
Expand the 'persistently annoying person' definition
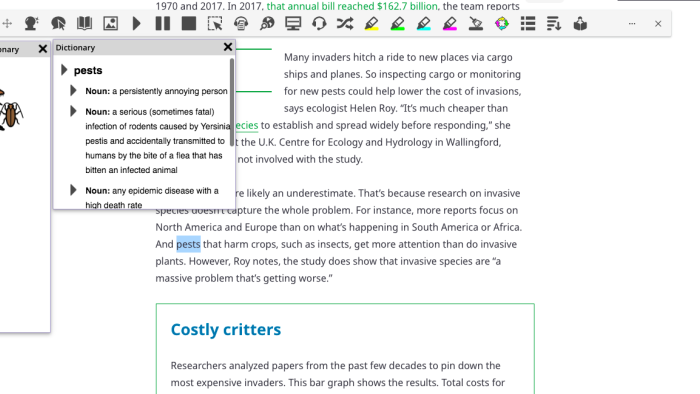point(74,91)
